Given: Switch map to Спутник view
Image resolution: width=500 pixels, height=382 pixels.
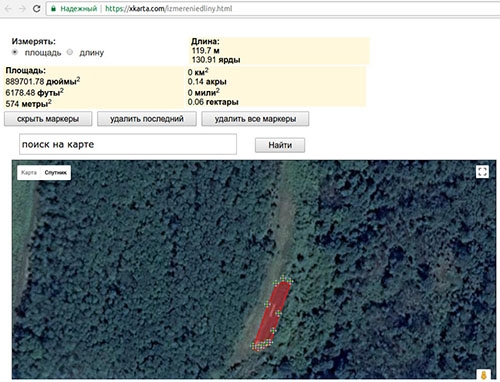Looking at the screenshot, I should [x=56, y=173].
